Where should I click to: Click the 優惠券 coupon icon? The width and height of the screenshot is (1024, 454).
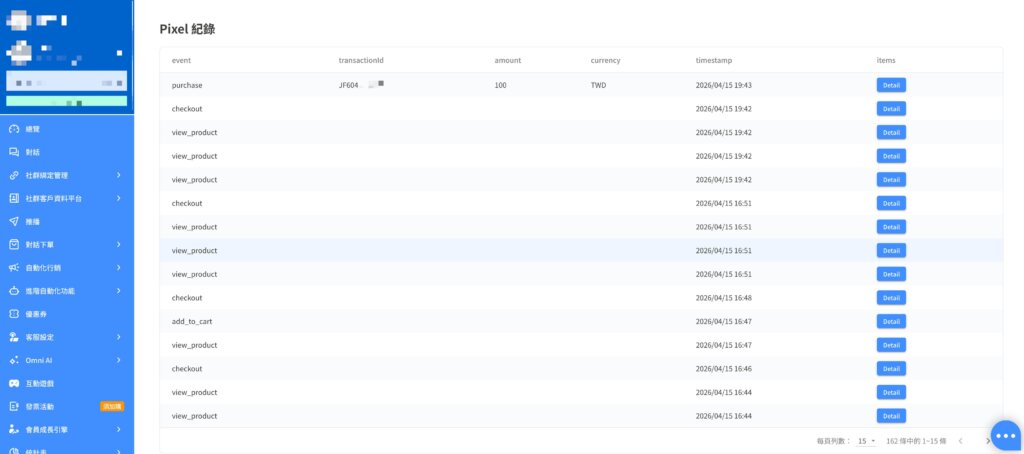[x=14, y=314]
